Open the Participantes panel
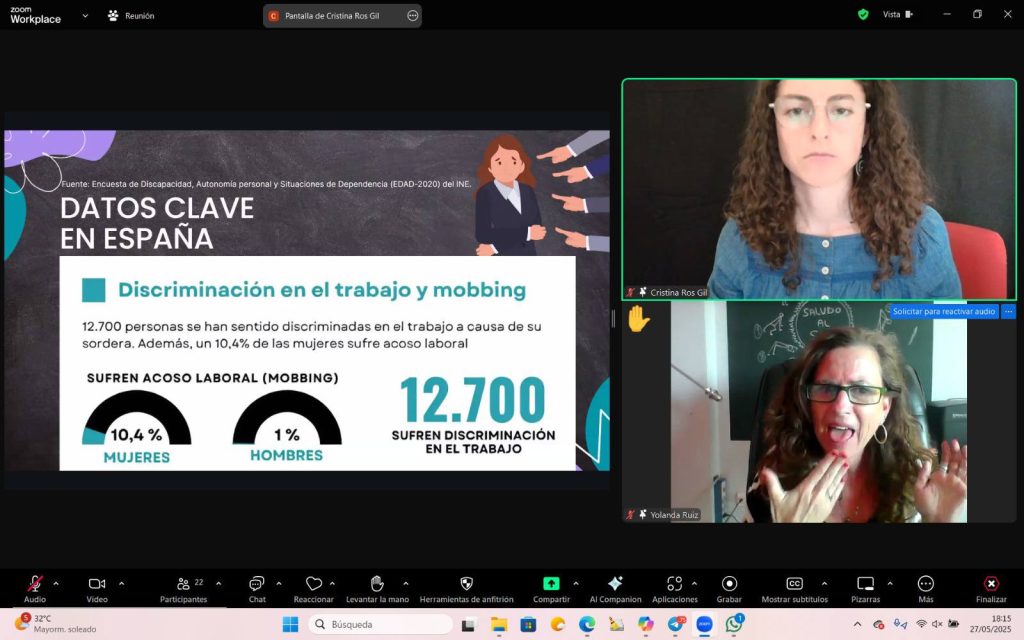Image resolution: width=1024 pixels, height=640 pixels. click(184, 588)
